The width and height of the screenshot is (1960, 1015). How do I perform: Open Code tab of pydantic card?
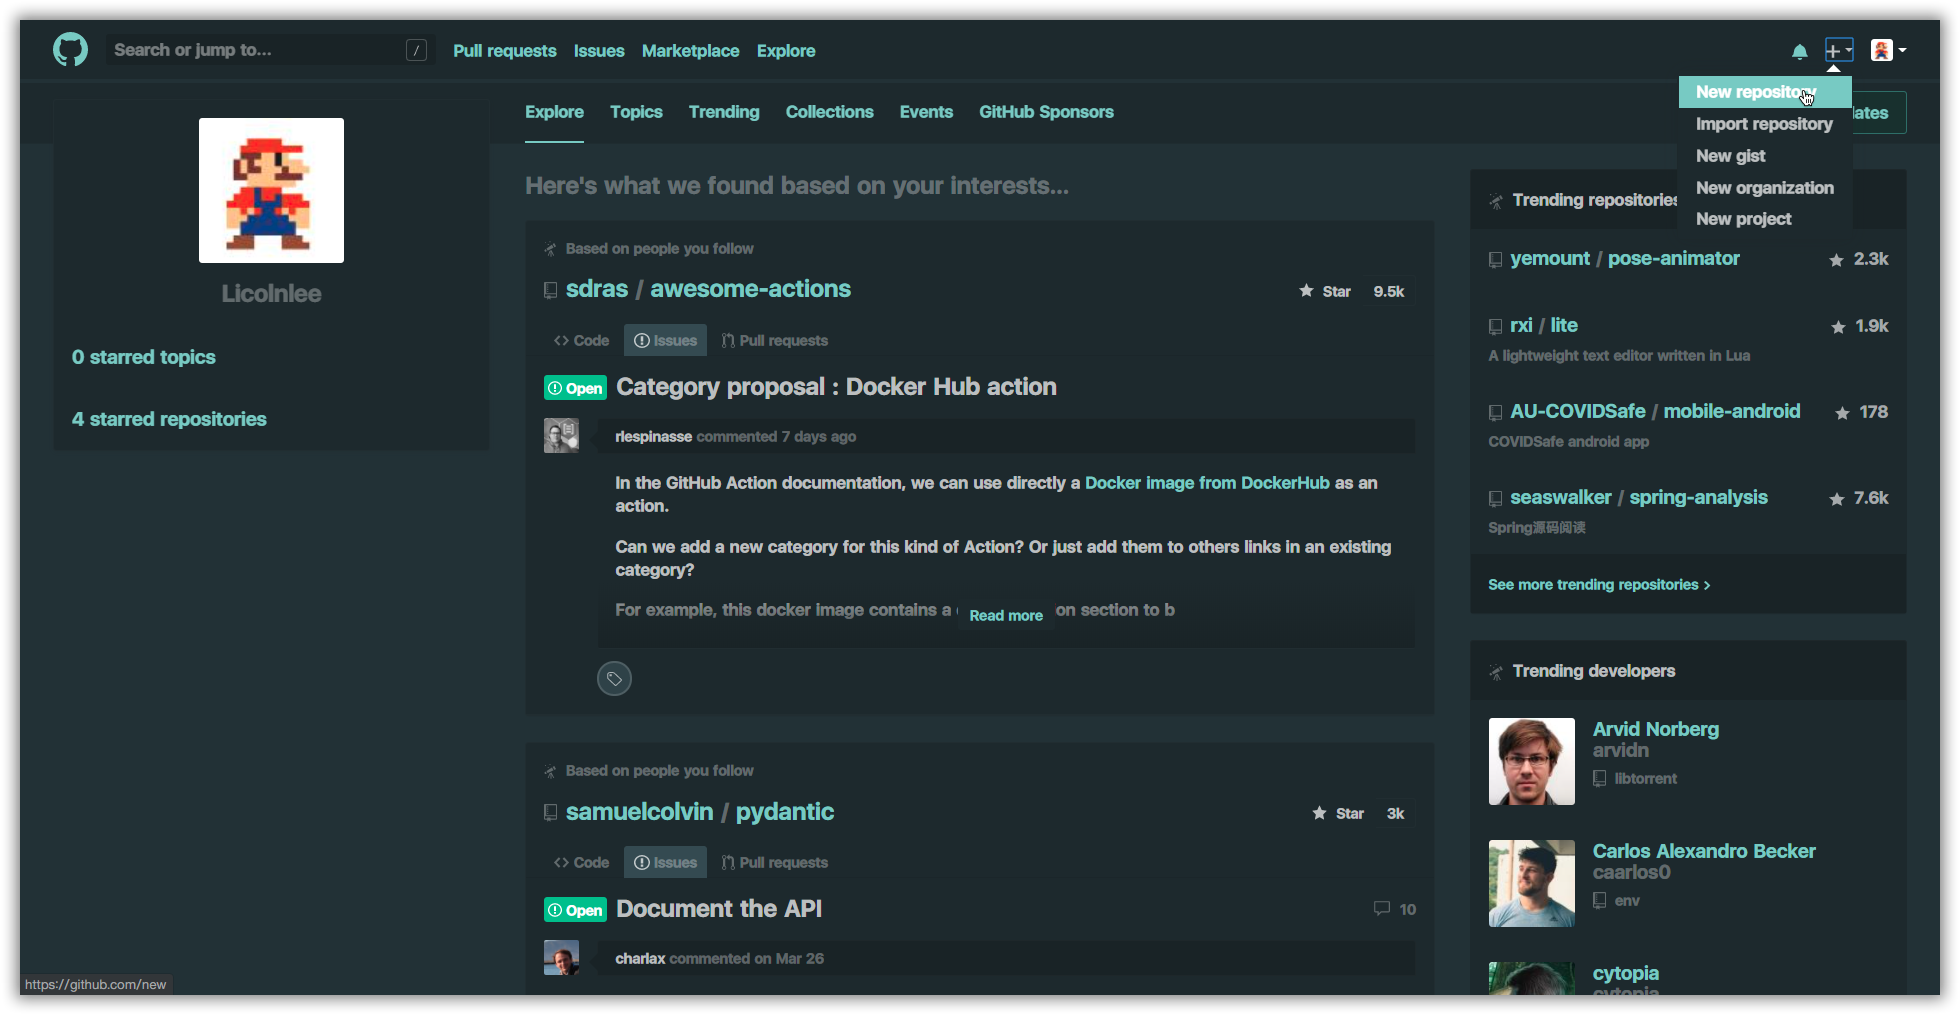point(581,862)
